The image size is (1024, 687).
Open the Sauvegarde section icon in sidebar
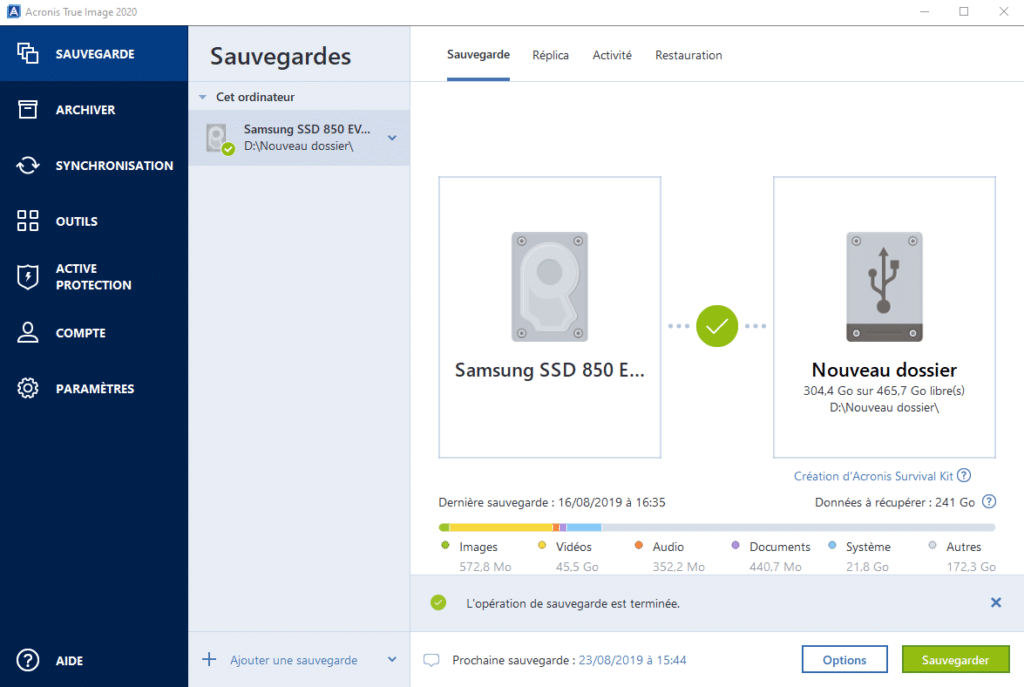[x=27, y=54]
